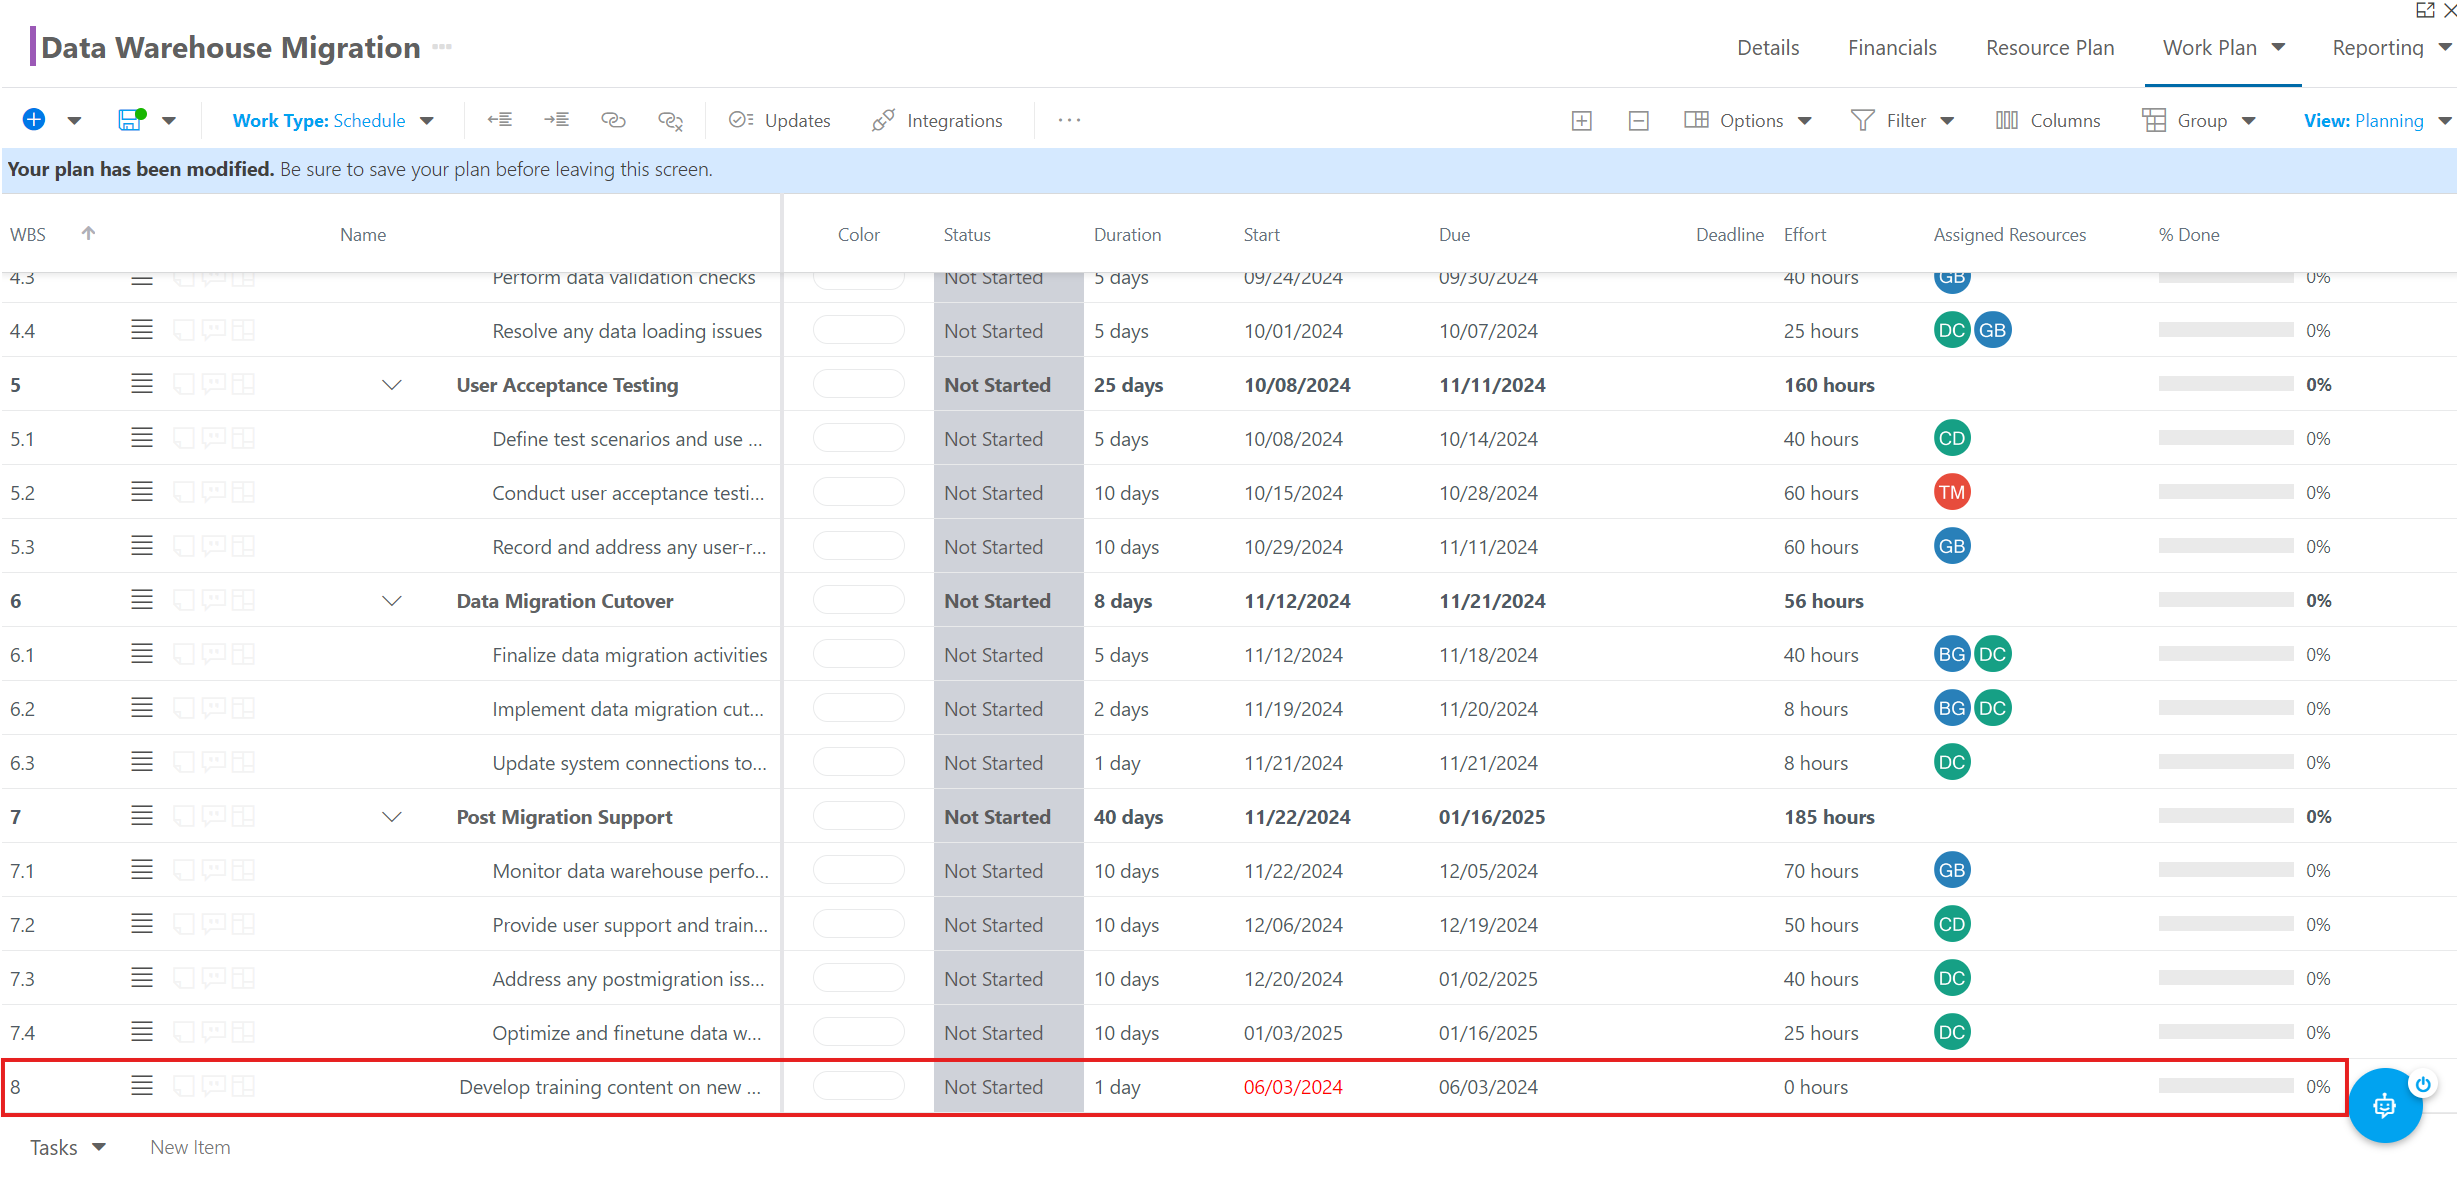Collapse the User Acceptance Testing group

coord(392,385)
